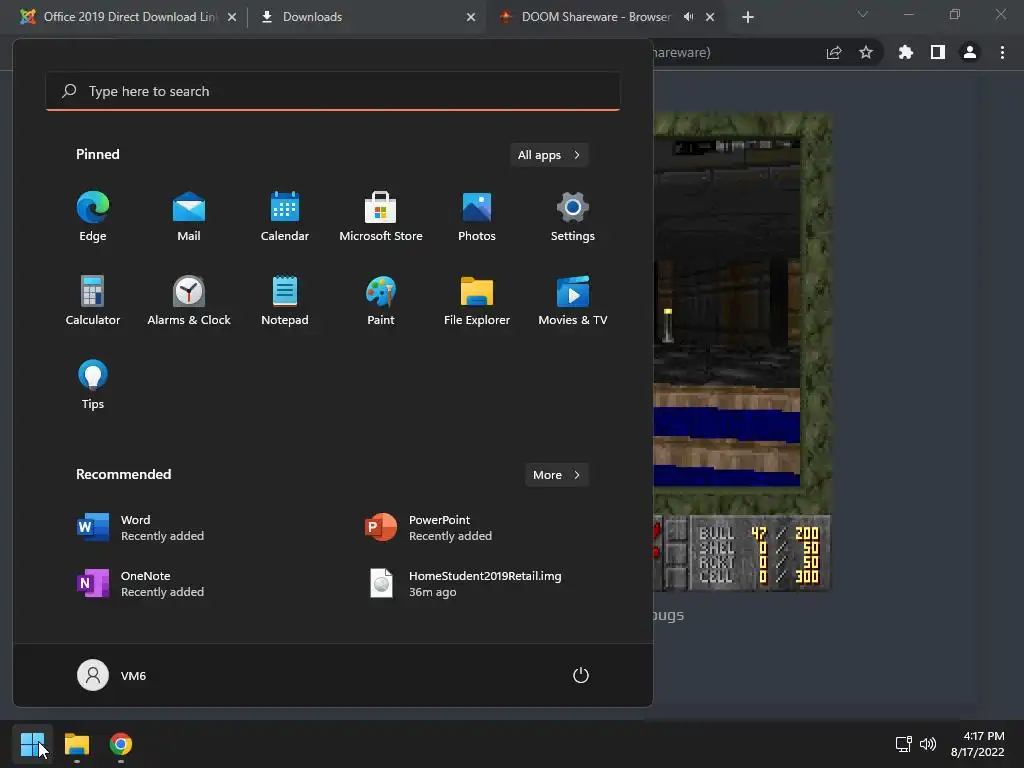Click the Start button on taskbar
Image resolution: width=1024 pixels, height=768 pixels.
(32, 744)
